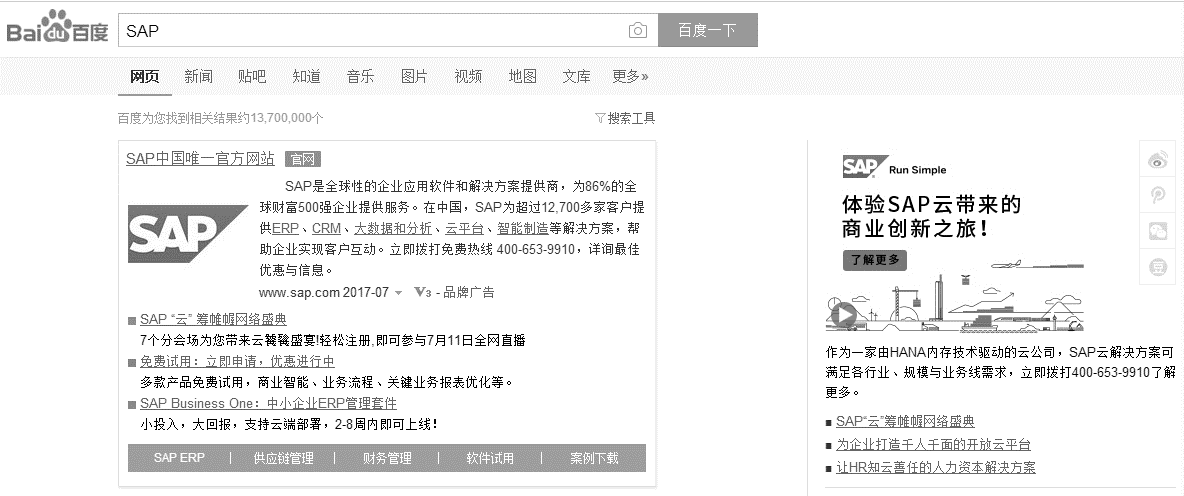This screenshot has height=496, width=1184.
Task: Switch to the 图片 tab
Action: coord(414,76)
